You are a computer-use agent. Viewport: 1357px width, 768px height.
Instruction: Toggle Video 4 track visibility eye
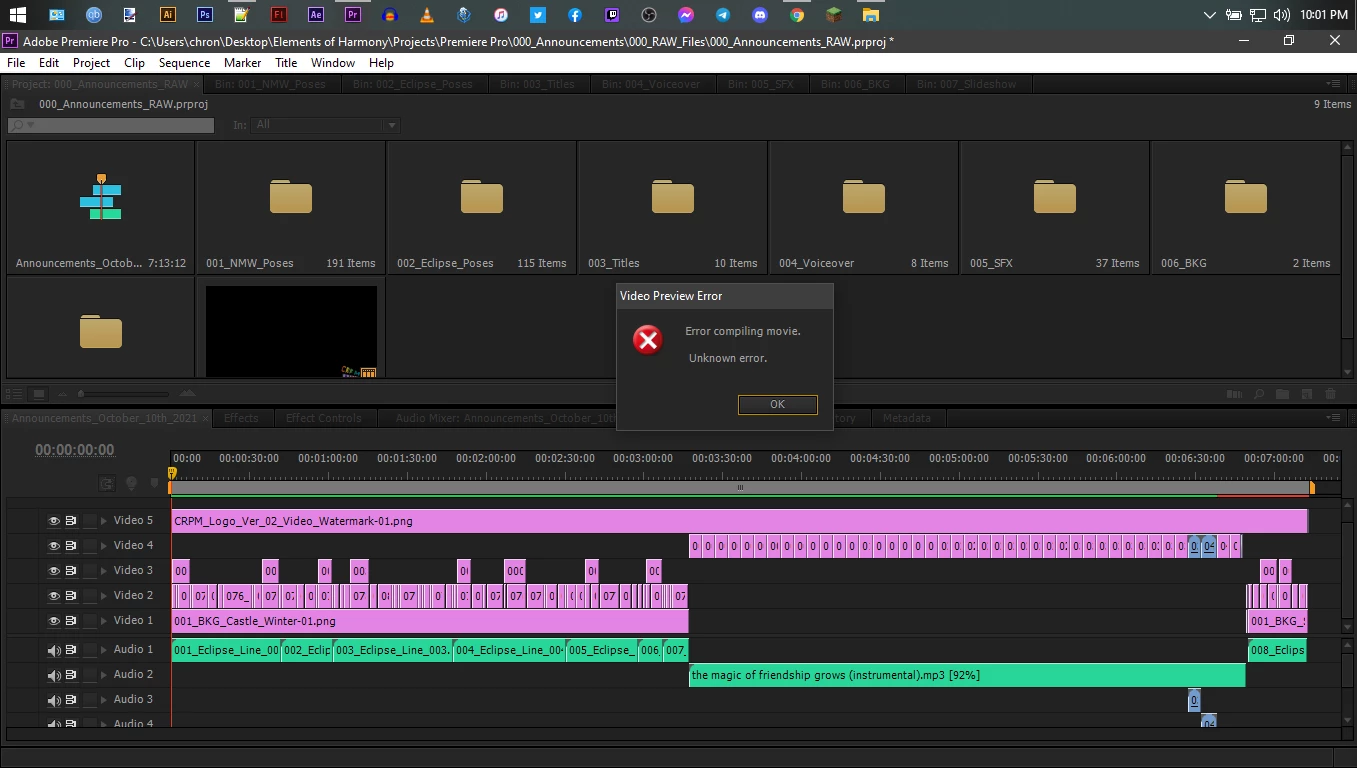(54, 546)
